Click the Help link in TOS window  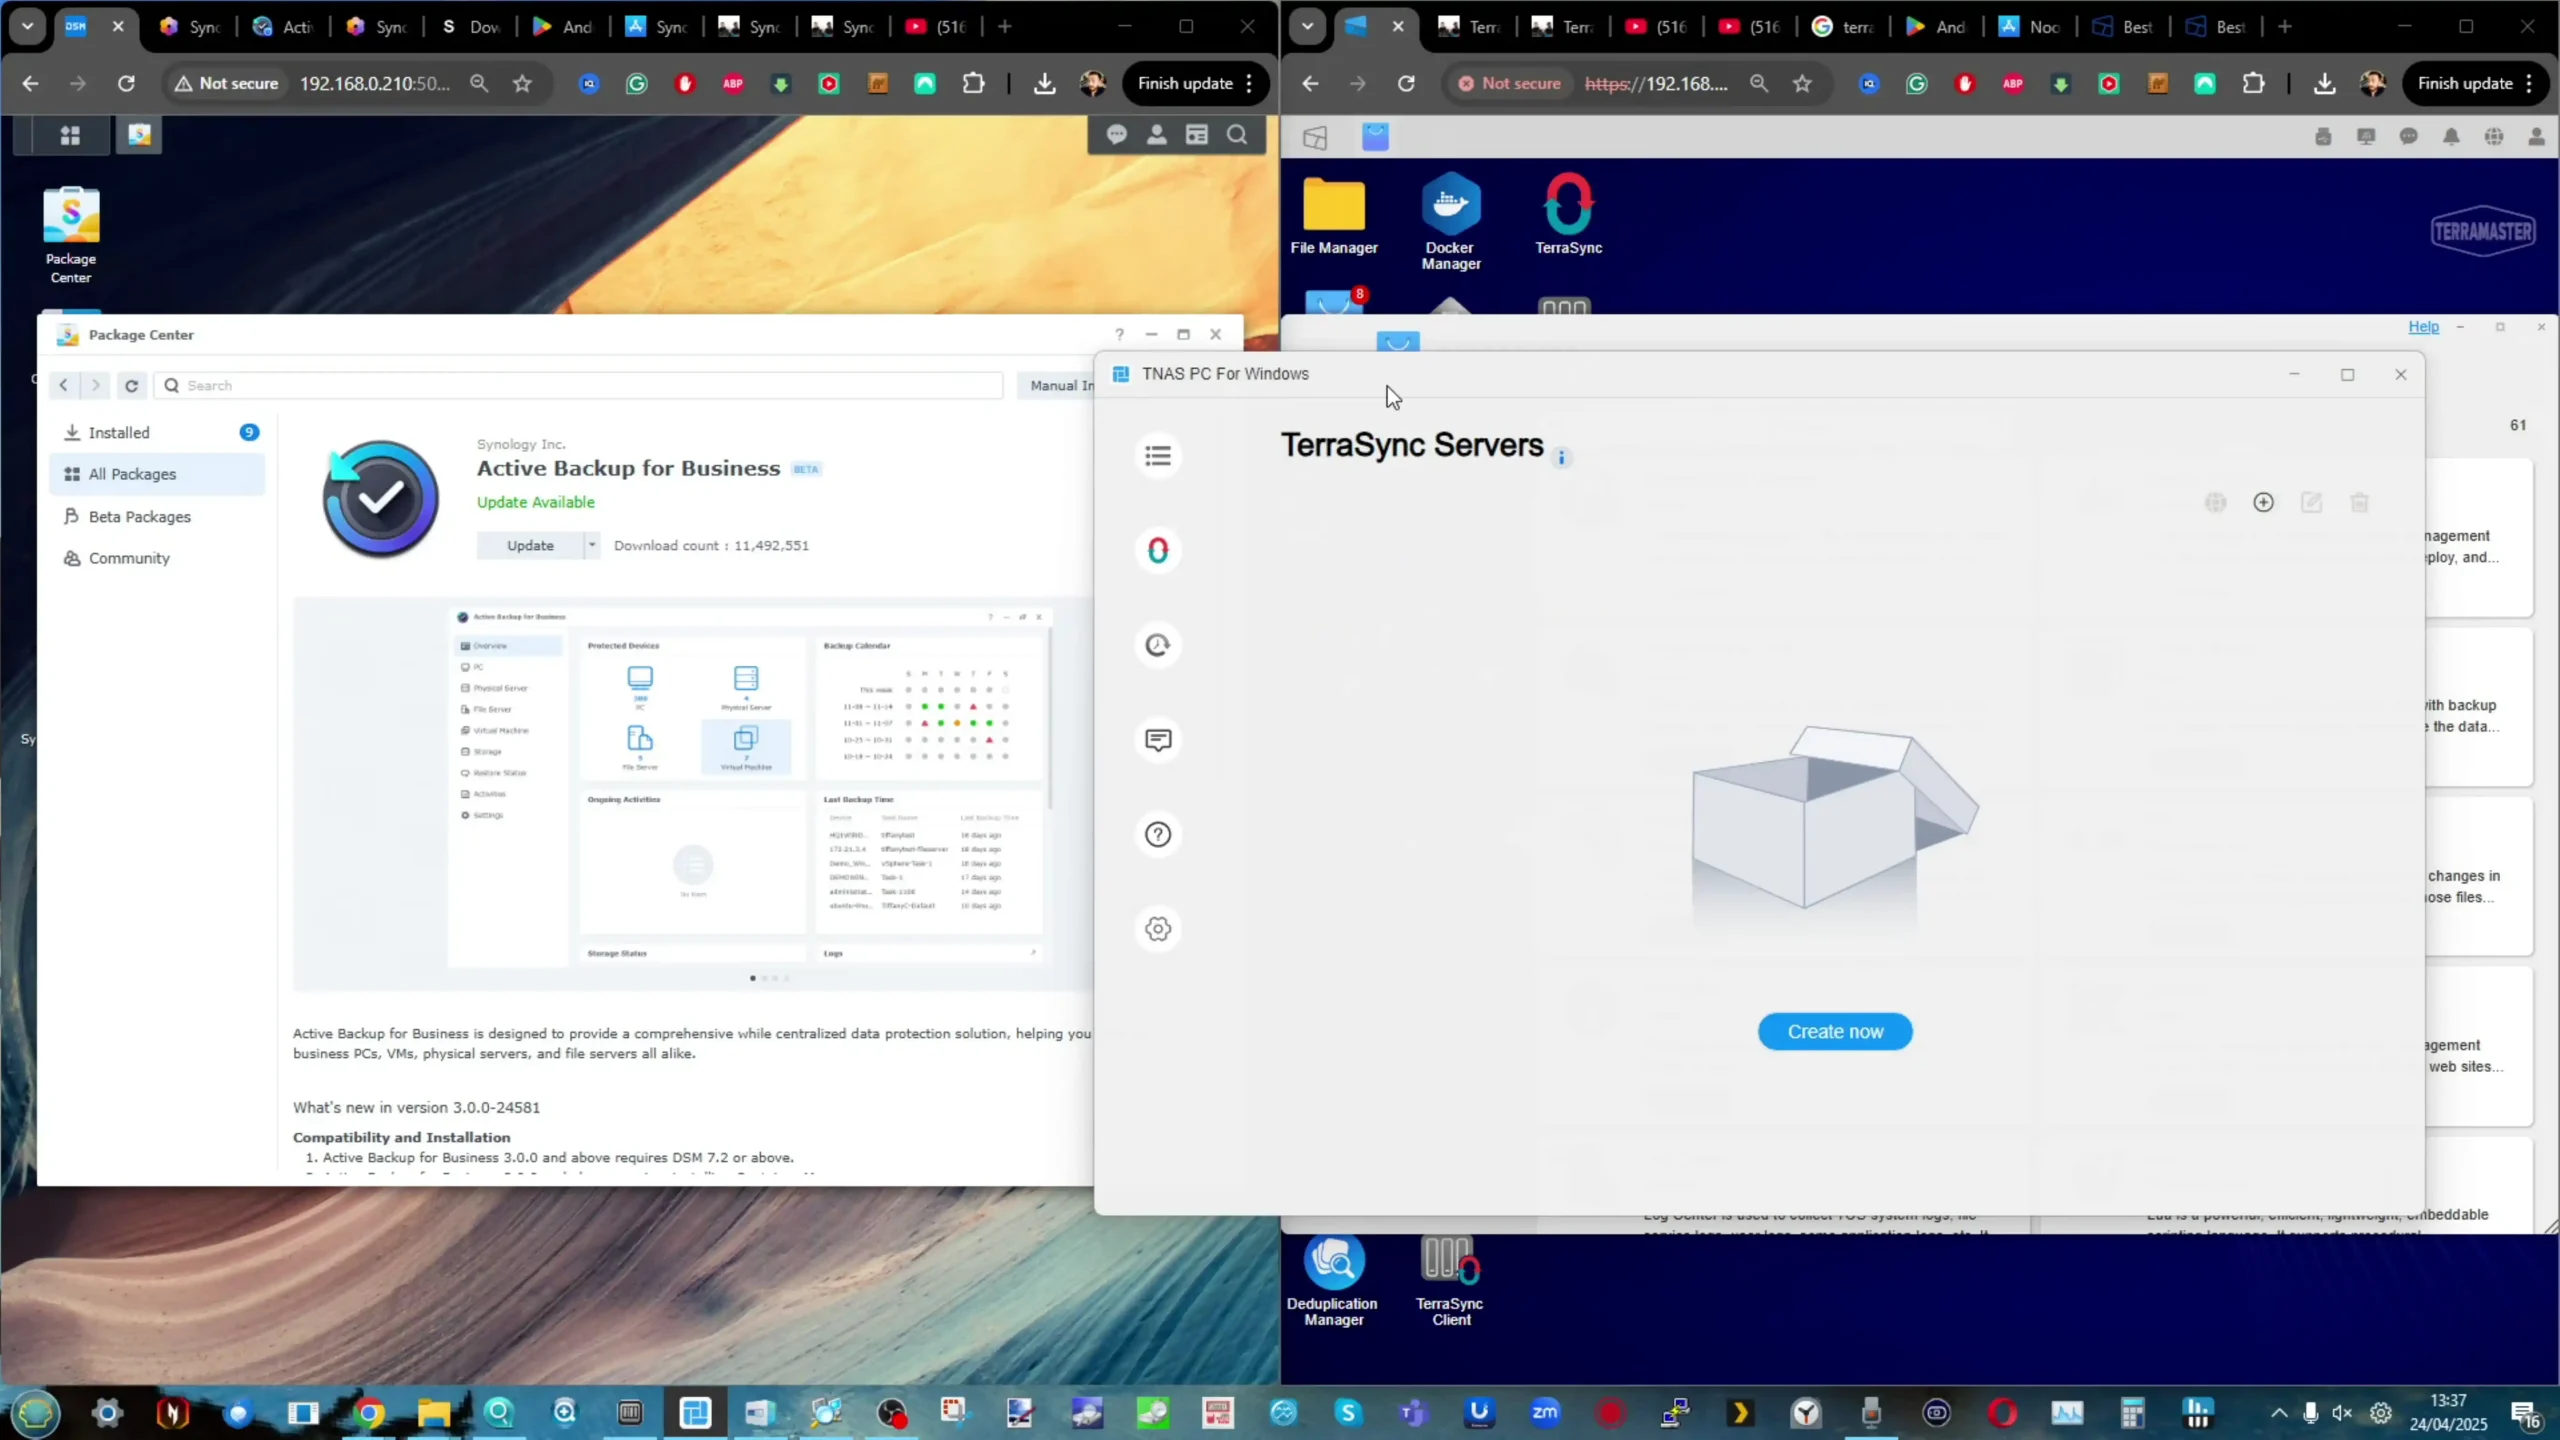pyautogui.click(x=2423, y=326)
